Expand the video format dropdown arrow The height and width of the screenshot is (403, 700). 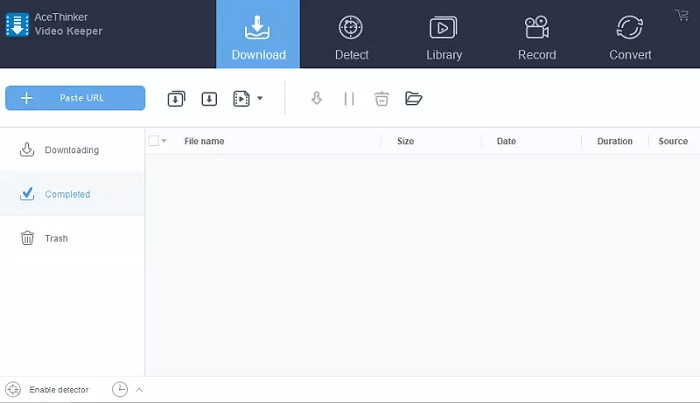260,98
